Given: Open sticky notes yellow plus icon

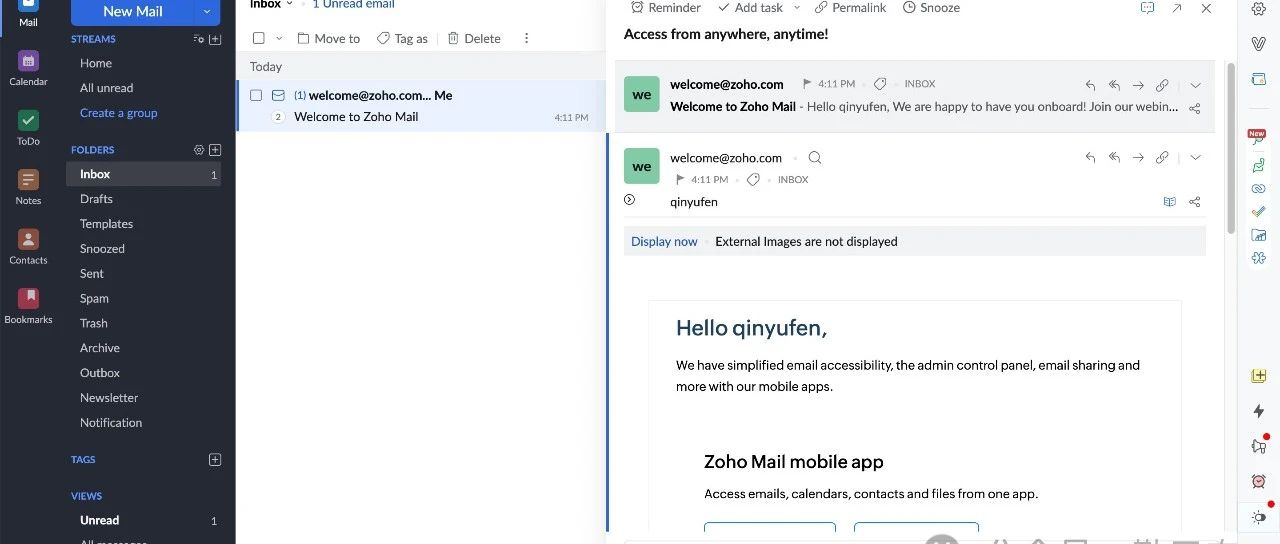Looking at the screenshot, I should point(1259,376).
